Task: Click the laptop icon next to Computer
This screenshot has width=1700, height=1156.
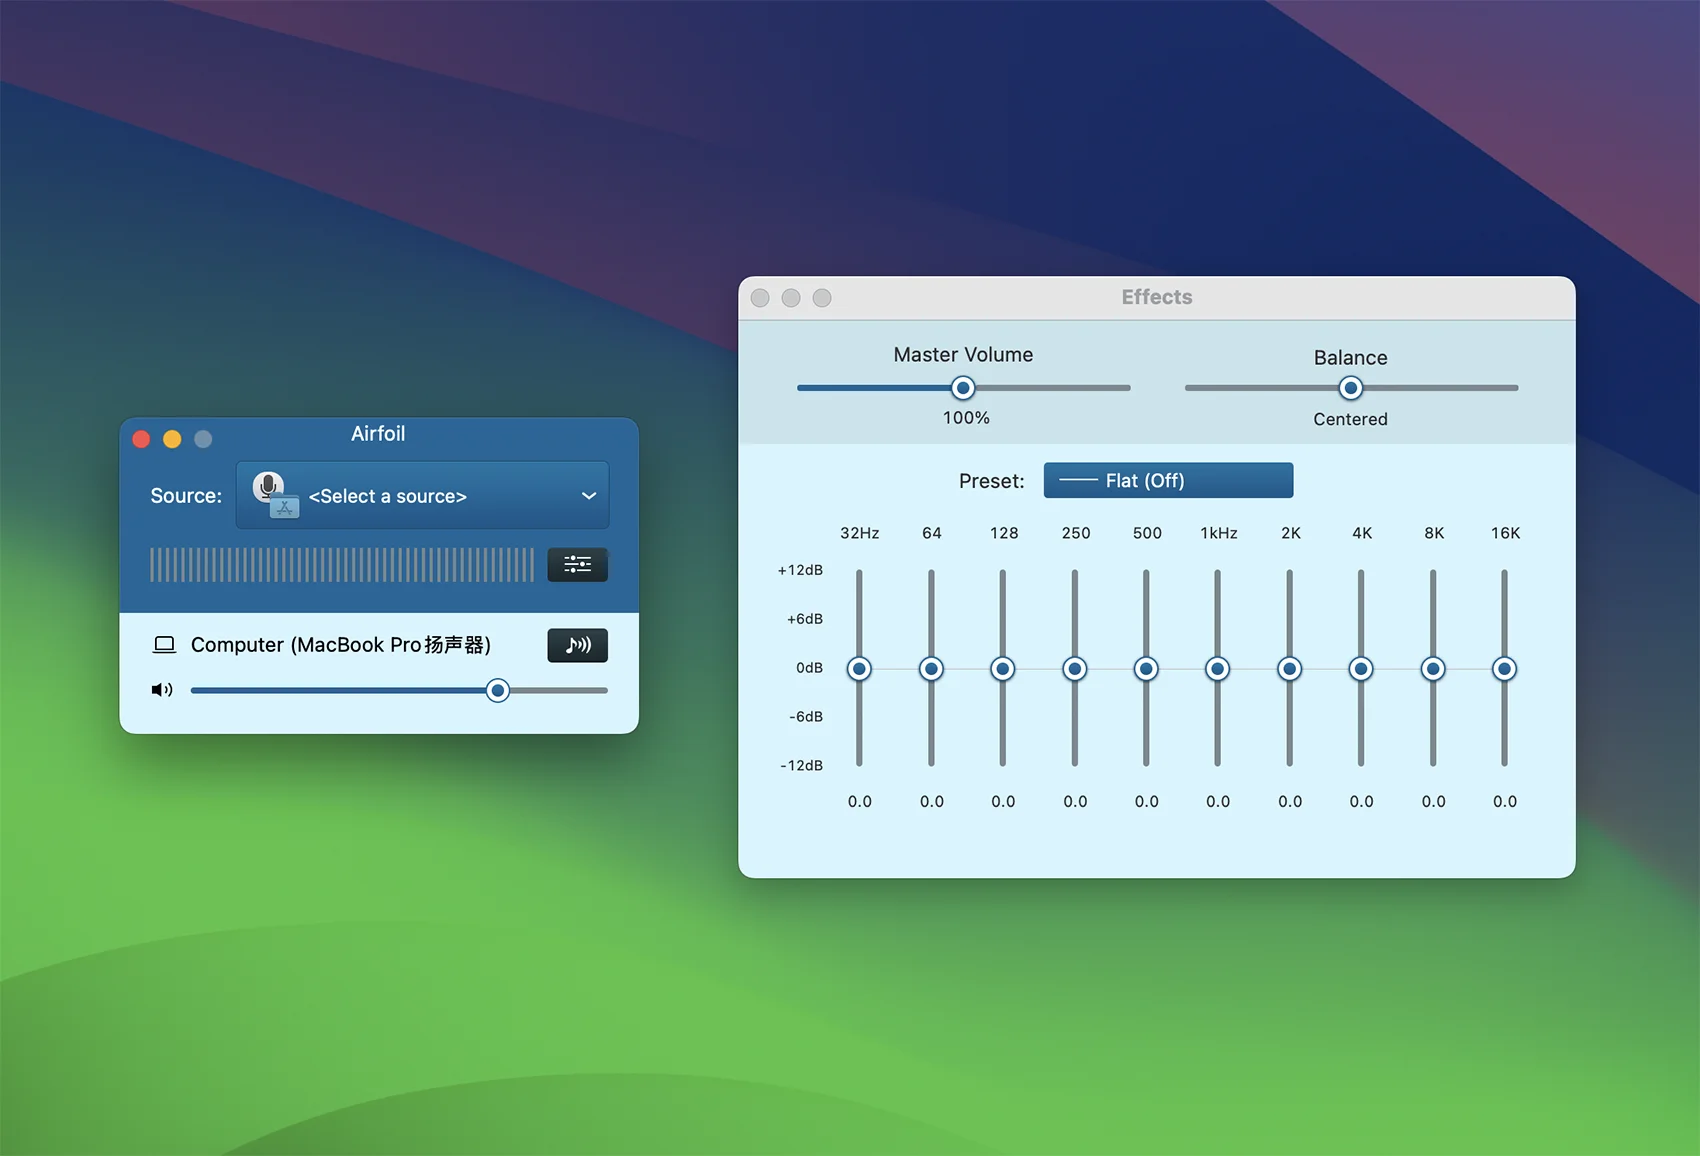Action: click(x=164, y=645)
